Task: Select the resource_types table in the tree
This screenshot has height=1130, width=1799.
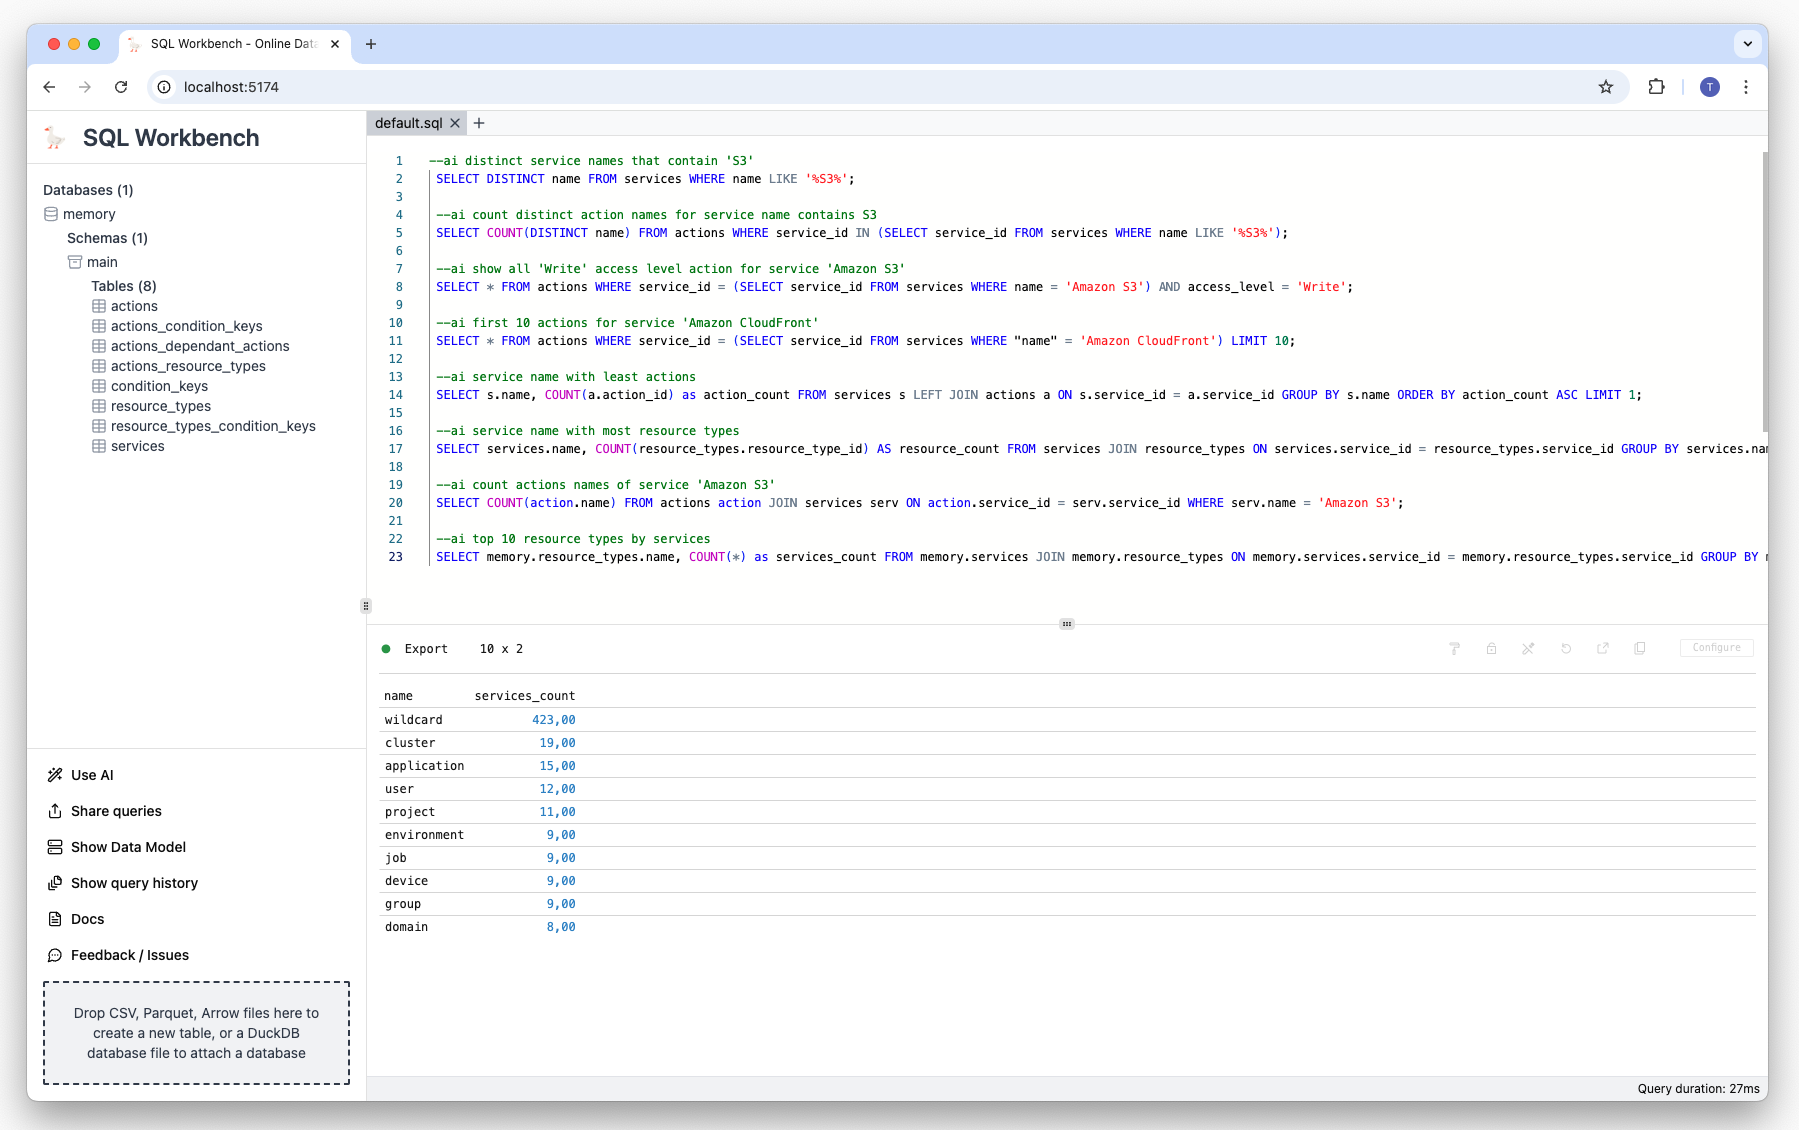Action: click(160, 406)
